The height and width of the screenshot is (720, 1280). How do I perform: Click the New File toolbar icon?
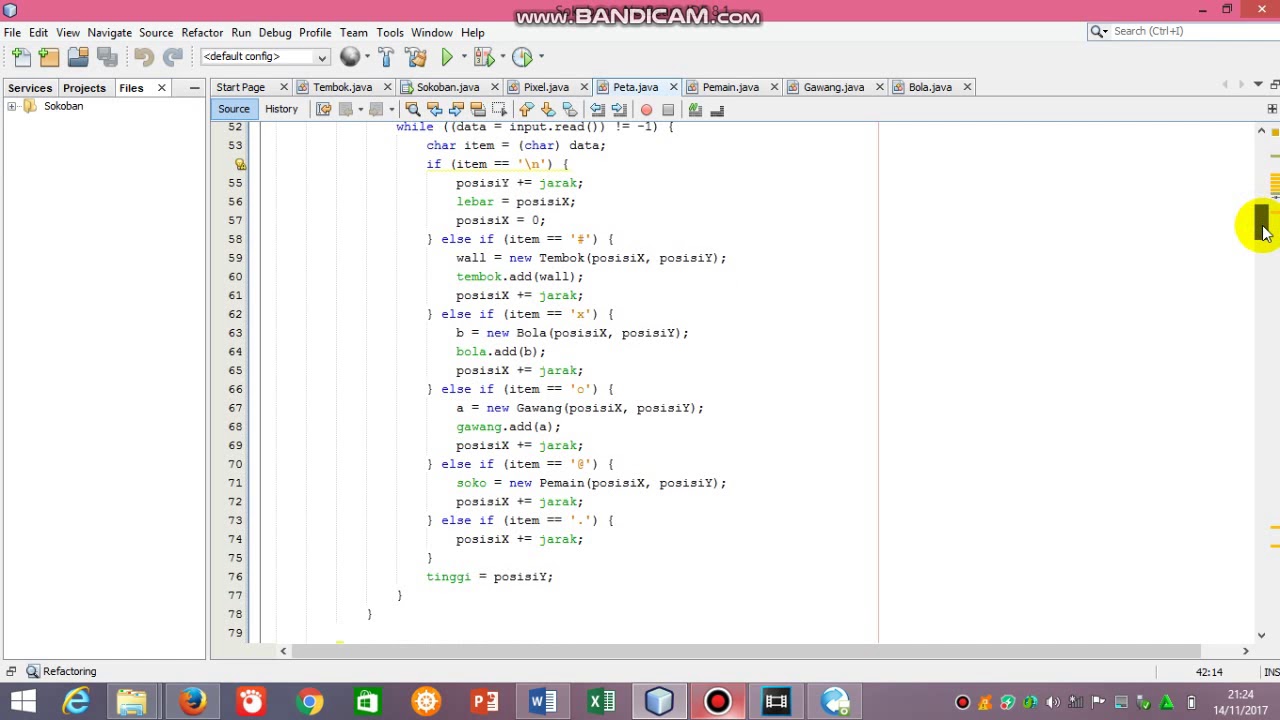click(21, 57)
